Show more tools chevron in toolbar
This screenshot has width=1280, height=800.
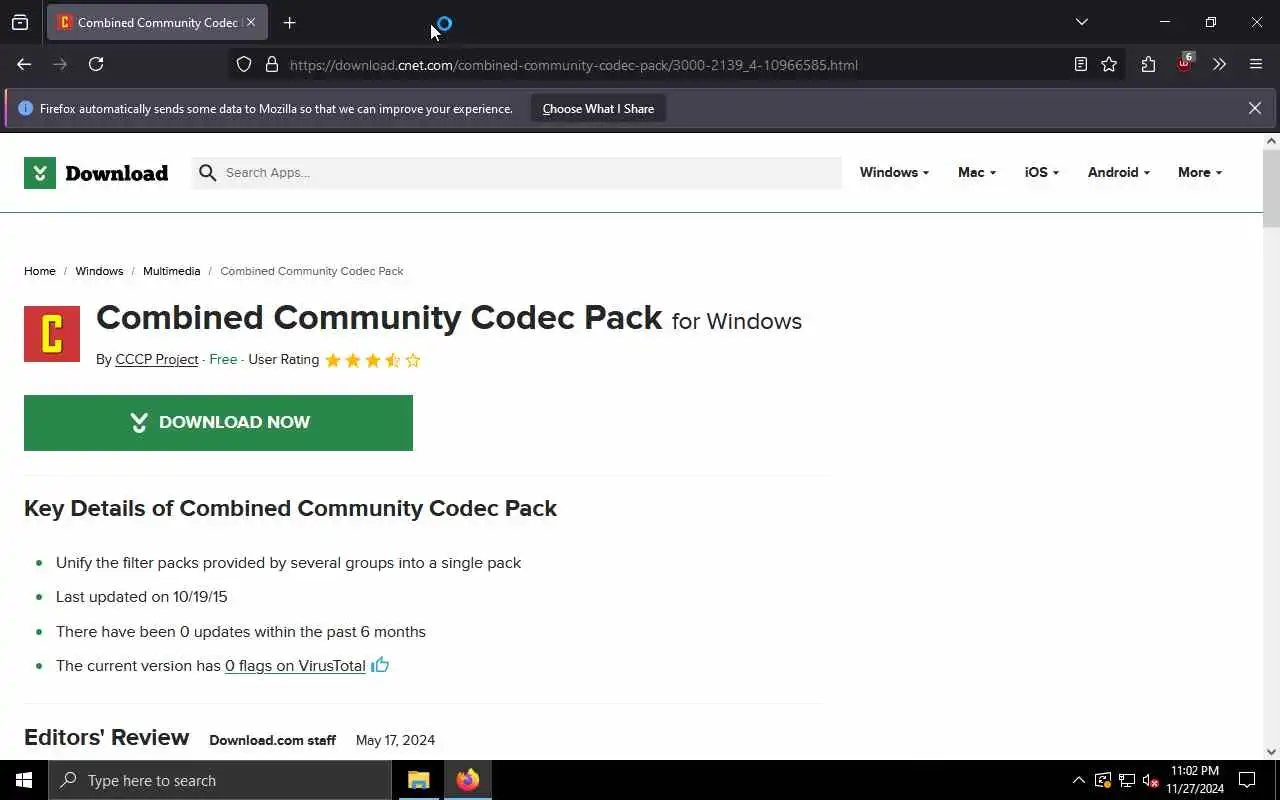pos(1219,64)
